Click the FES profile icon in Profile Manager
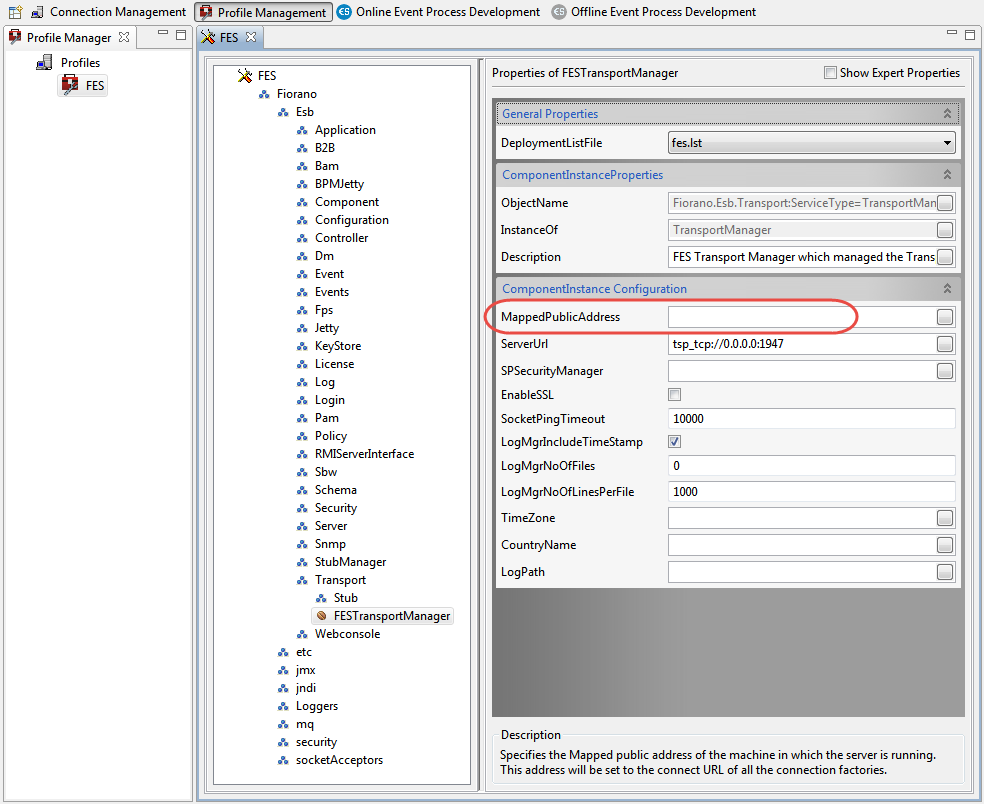 pyautogui.click(x=70, y=86)
